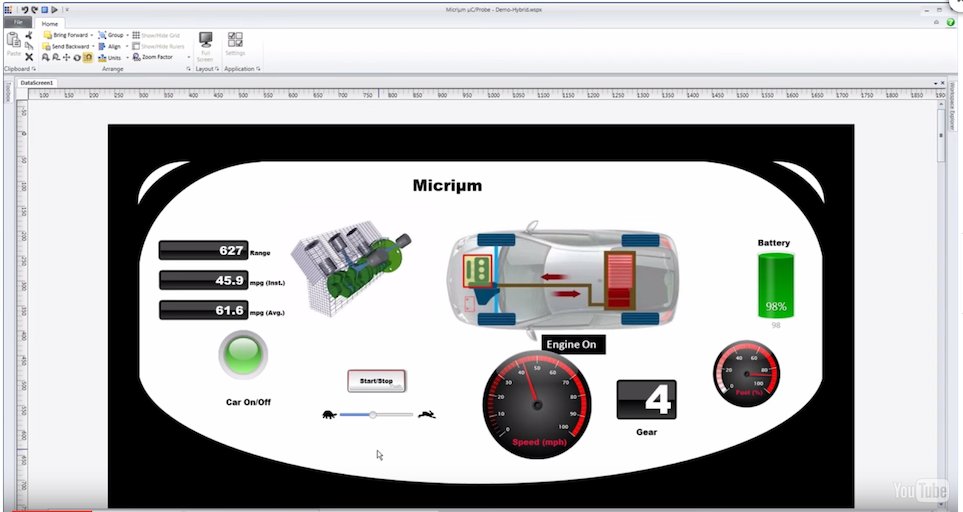Select the 3D engine block image

351,267
